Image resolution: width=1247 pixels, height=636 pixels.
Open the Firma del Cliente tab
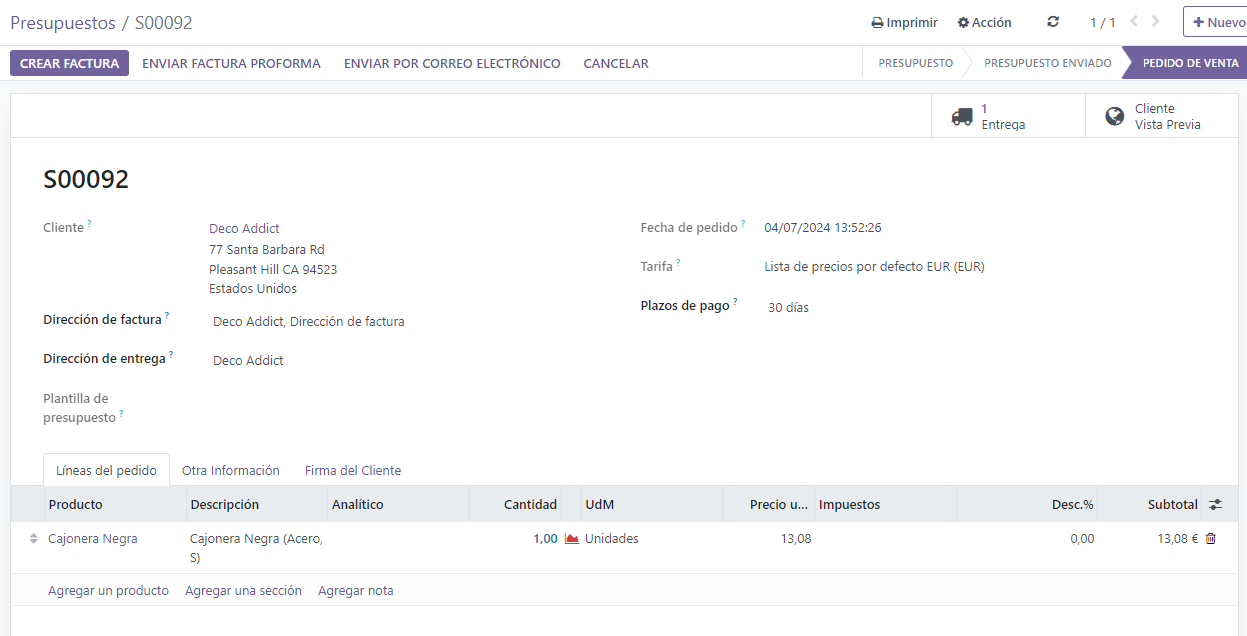pyautogui.click(x=352, y=470)
